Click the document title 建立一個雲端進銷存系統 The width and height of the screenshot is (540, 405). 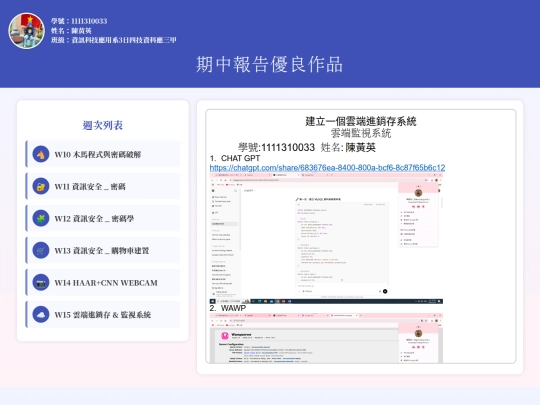coord(361,121)
